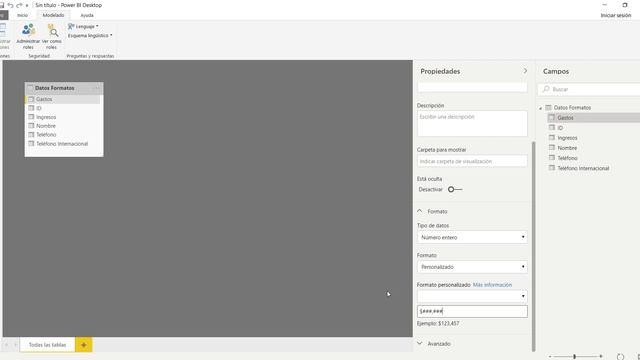Select Nombre in the Campos list

tap(593, 148)
